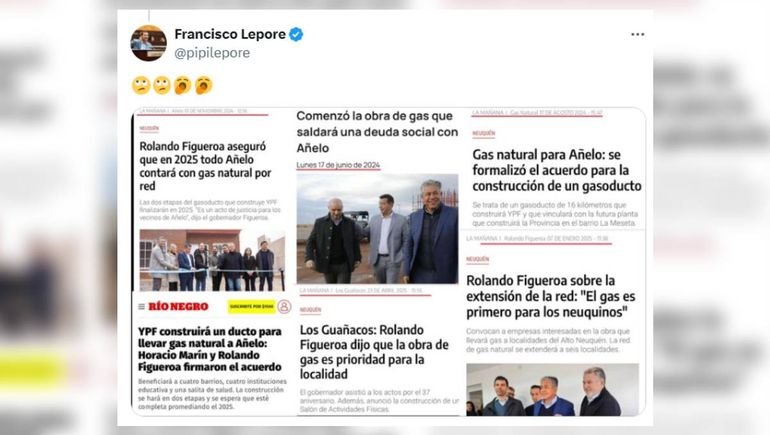Click the NEUQUÉN tag above Los Guañacos
770x435 pixels.
tap(310, 310)
